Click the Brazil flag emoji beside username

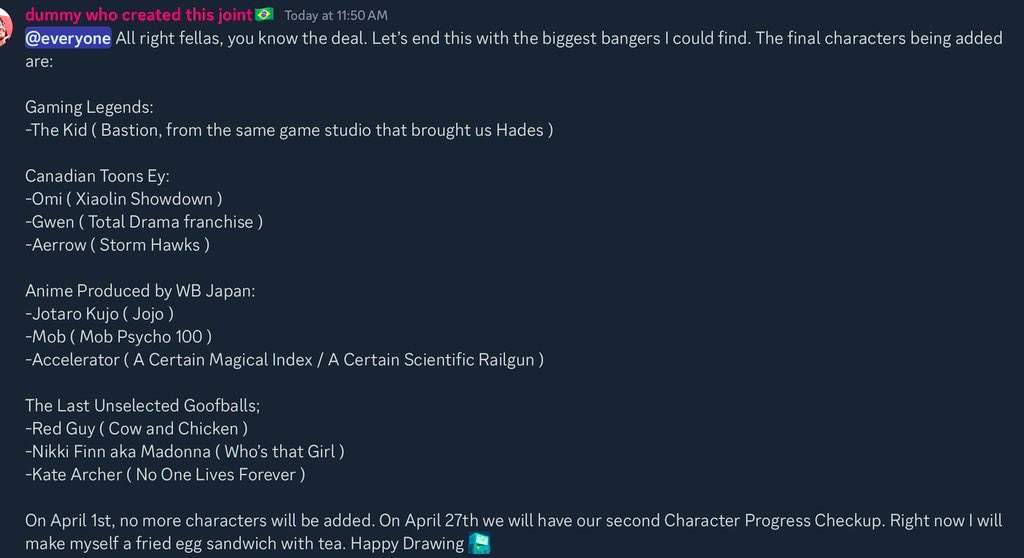(x=264, y=15)
